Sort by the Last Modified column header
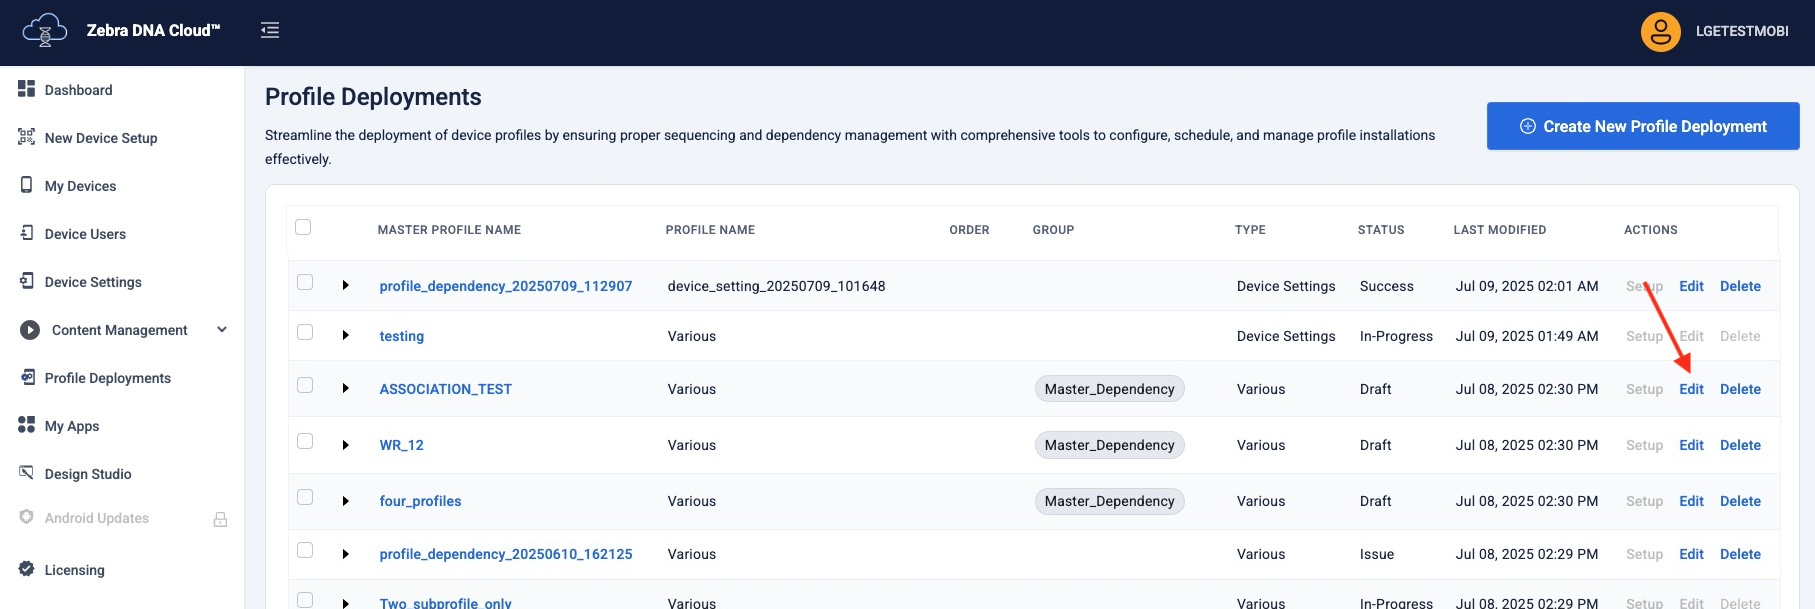 (1499, 230)
